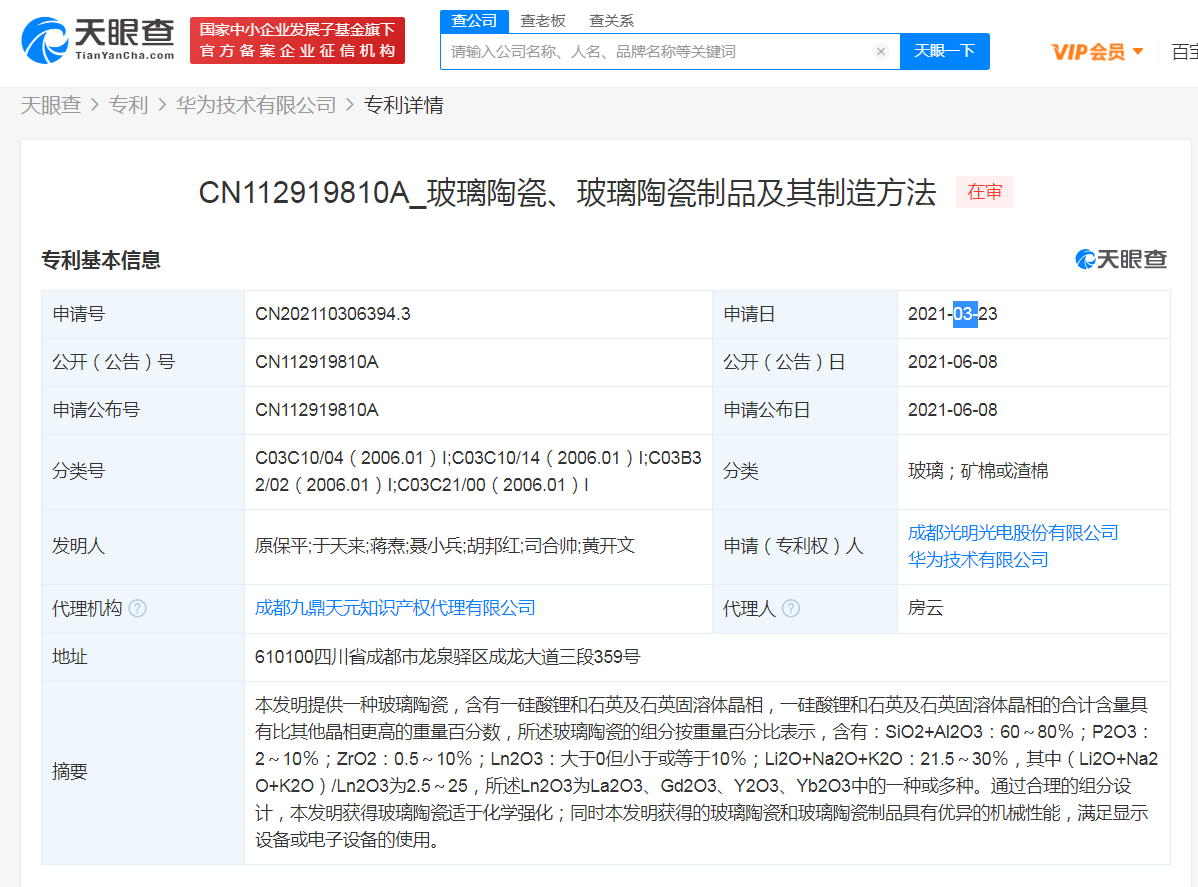The image size is (1198, 887).
Task: Click the 天眼一下 search button
Action: (944, 51)
